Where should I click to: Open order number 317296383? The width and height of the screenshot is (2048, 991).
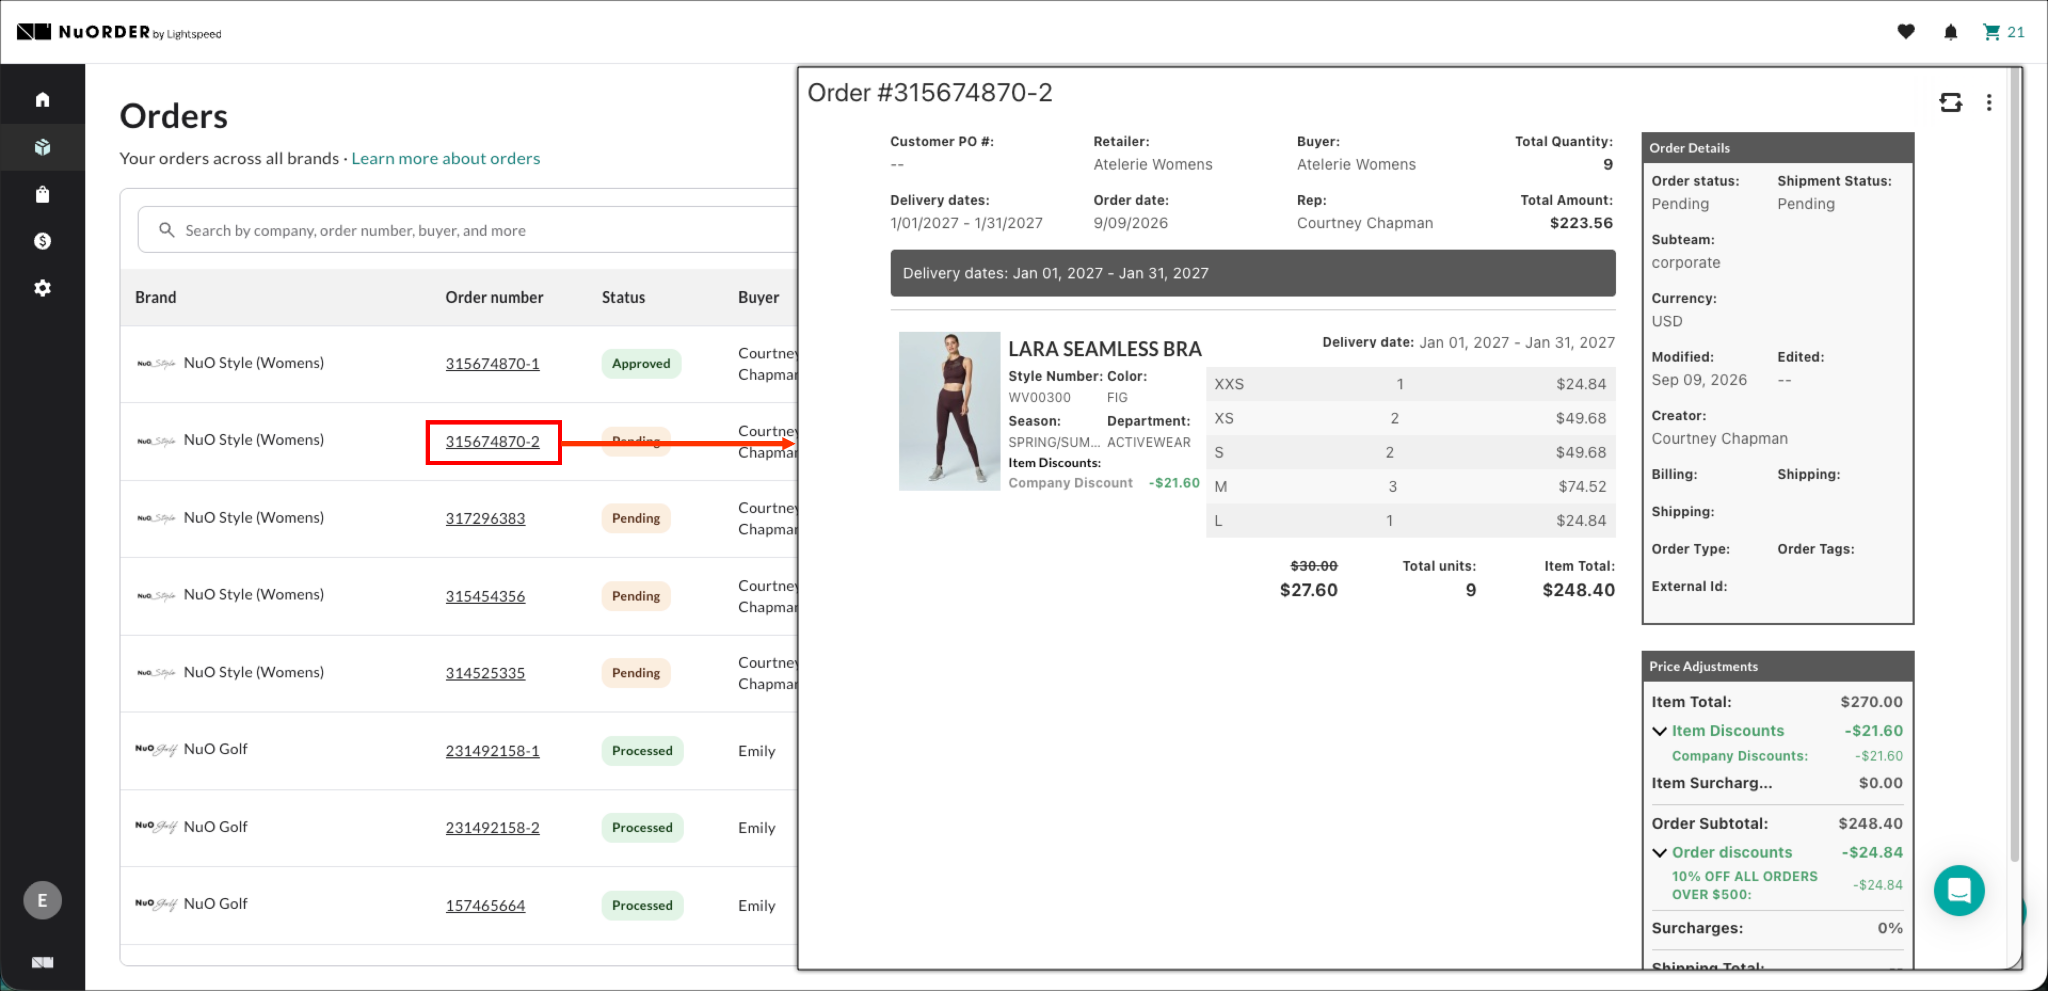click(485, 518)
